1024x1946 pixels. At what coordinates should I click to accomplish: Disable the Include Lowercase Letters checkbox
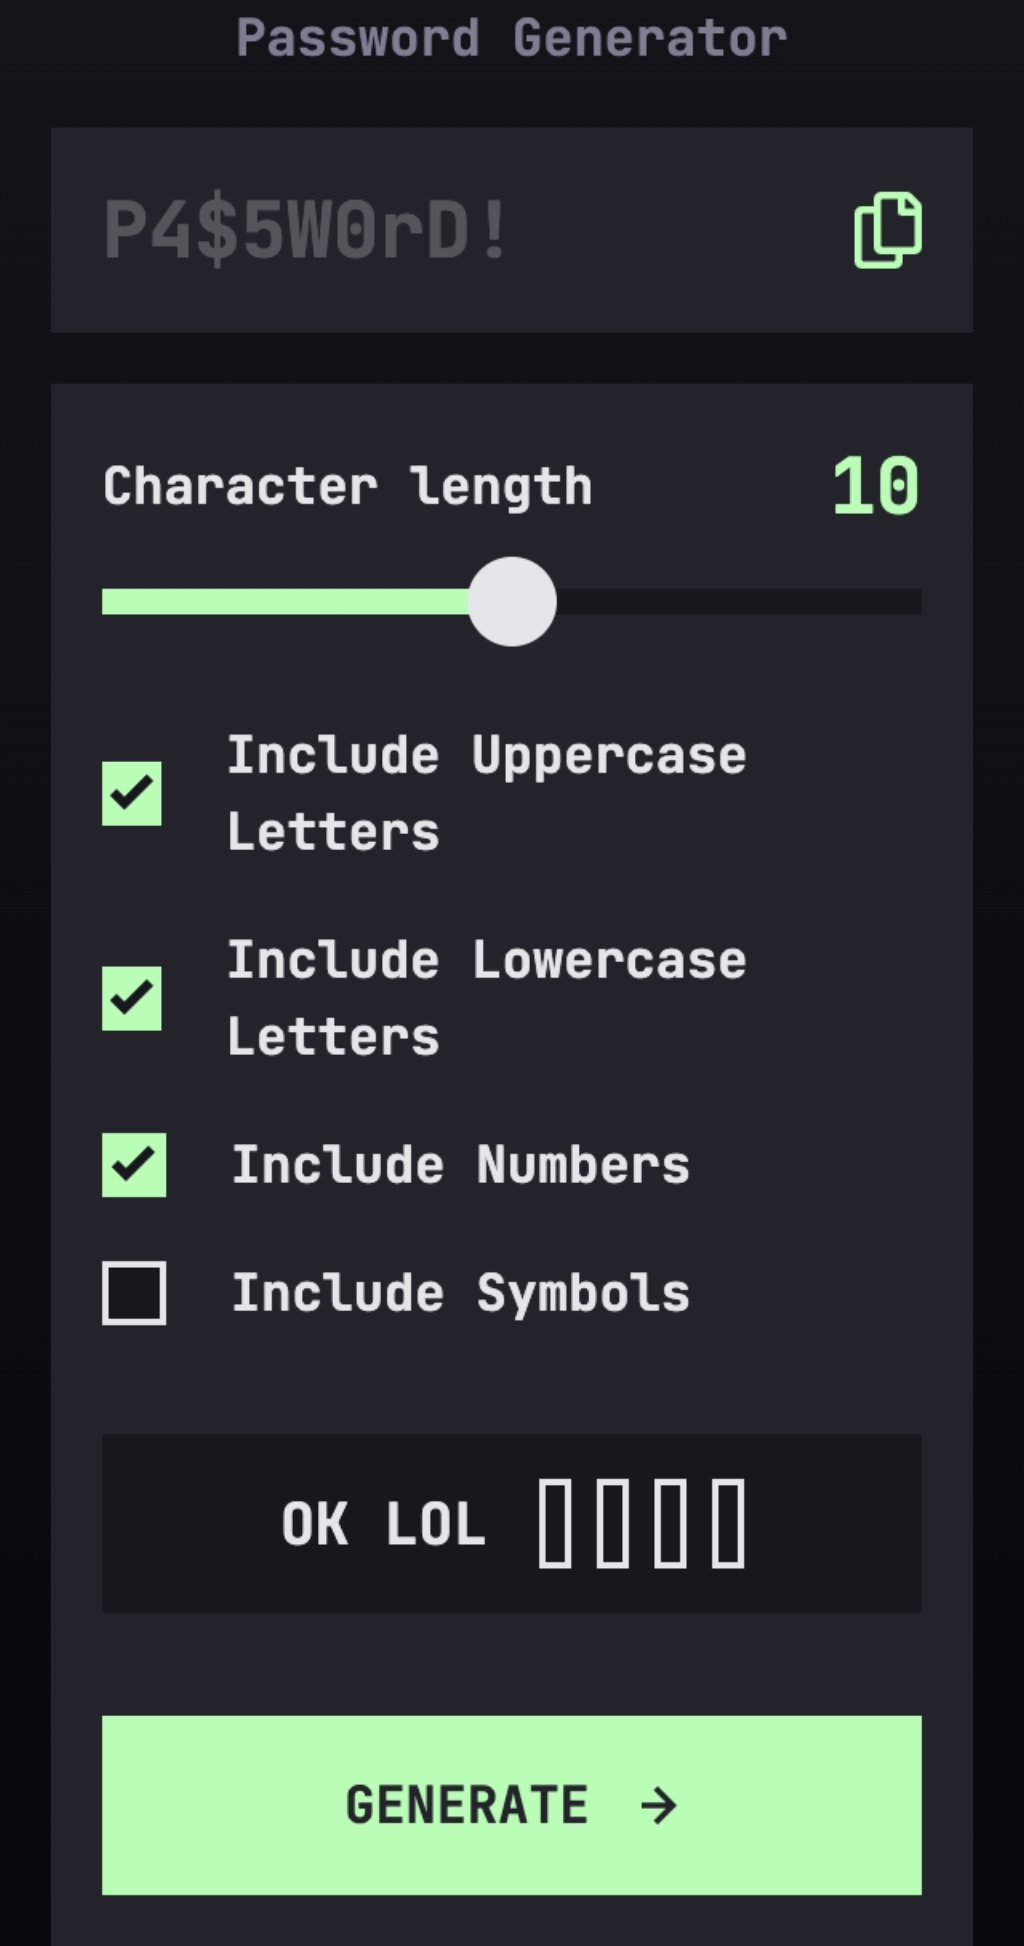coord(132,998)
